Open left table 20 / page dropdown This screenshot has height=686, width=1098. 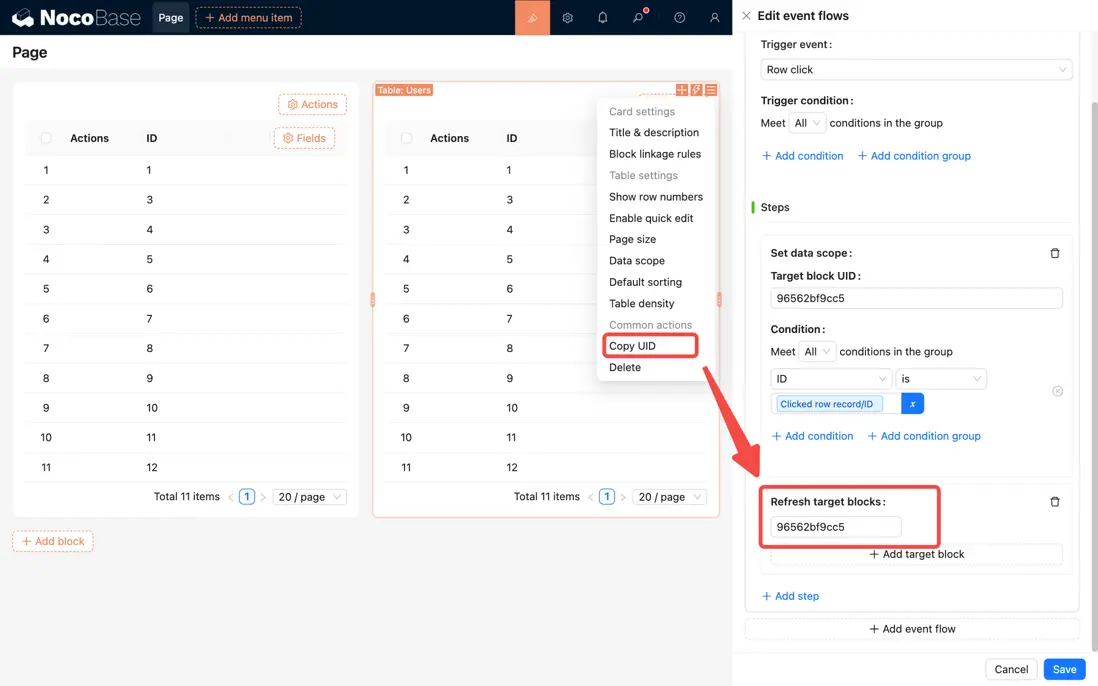tap(309, 497)
